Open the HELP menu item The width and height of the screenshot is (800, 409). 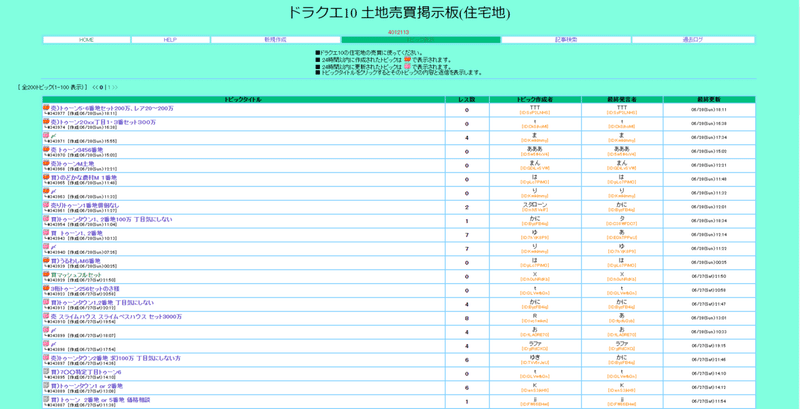(x=170, y=40)
